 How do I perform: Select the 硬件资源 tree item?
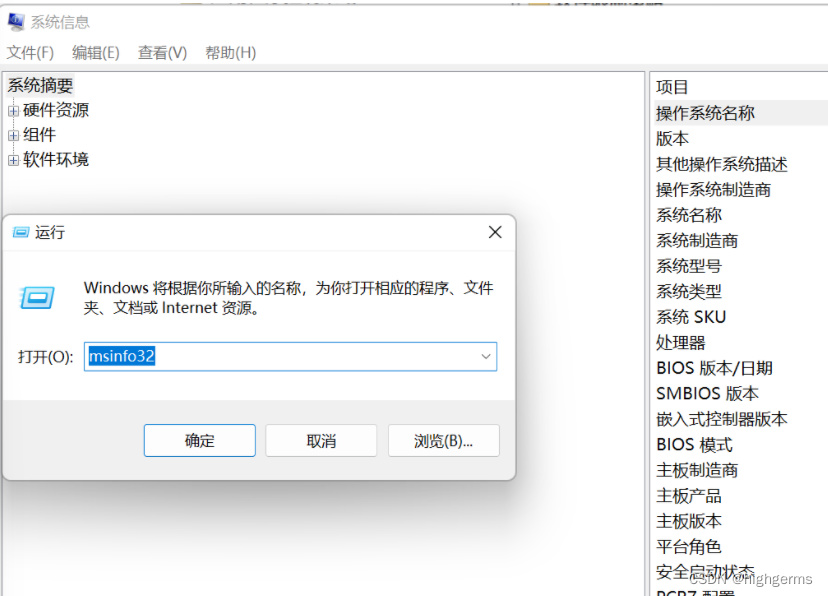point(56,110)
